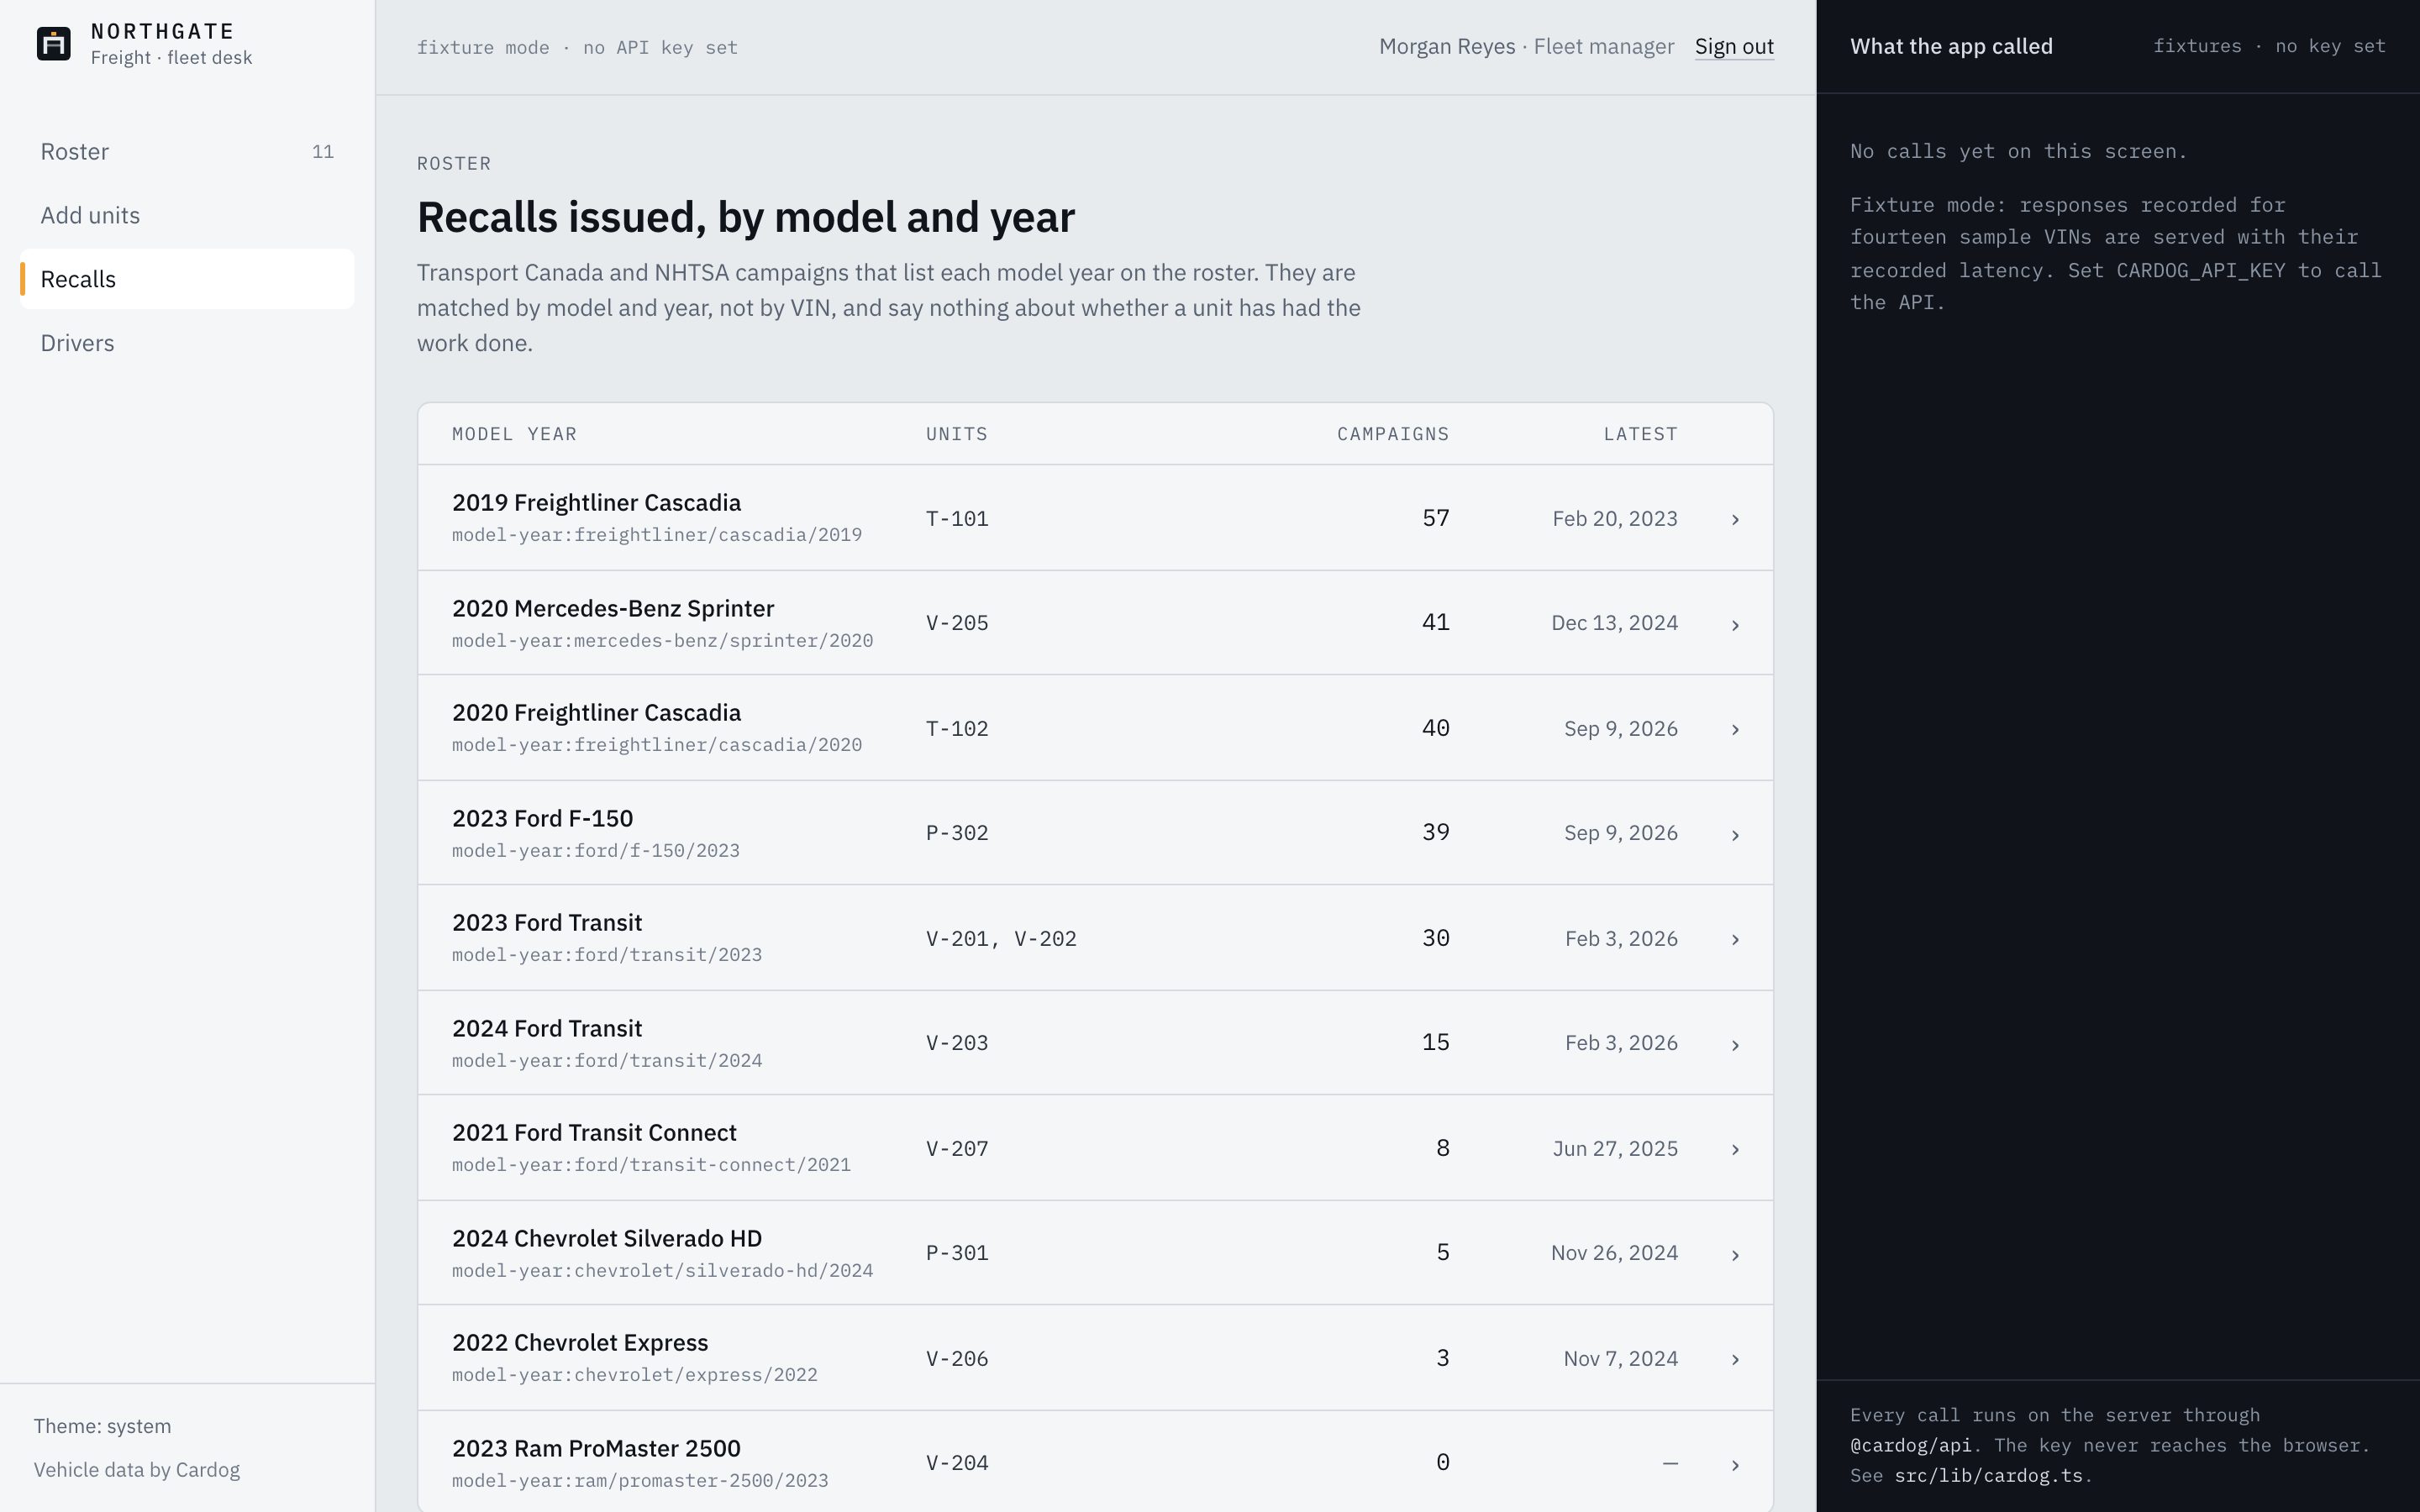Image resolution: width=2420 pixels, height=1512 pixels.
Task: Click unit code V-205
Action: coord(957,623)
